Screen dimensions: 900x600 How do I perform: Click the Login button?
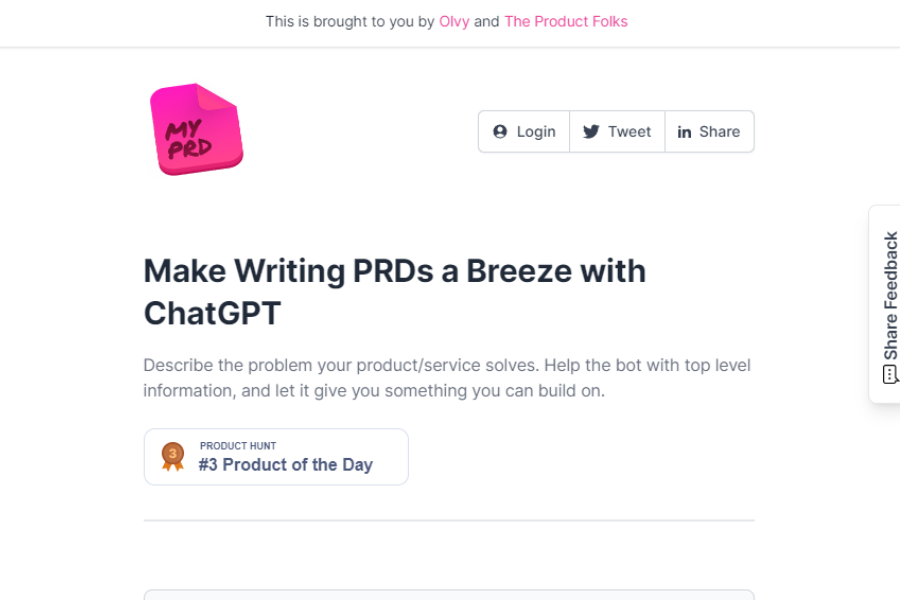coord(523,131)
